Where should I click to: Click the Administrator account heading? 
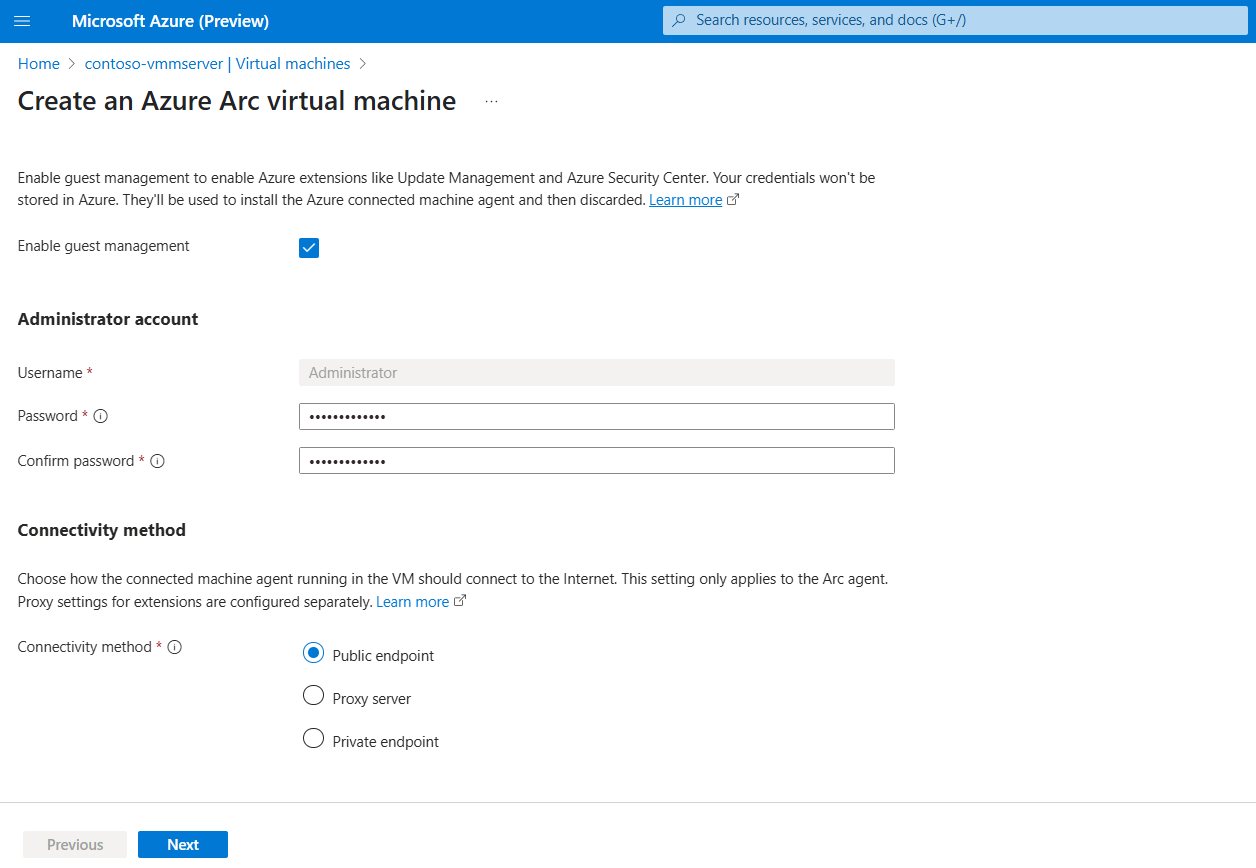[x=108, y=319]
